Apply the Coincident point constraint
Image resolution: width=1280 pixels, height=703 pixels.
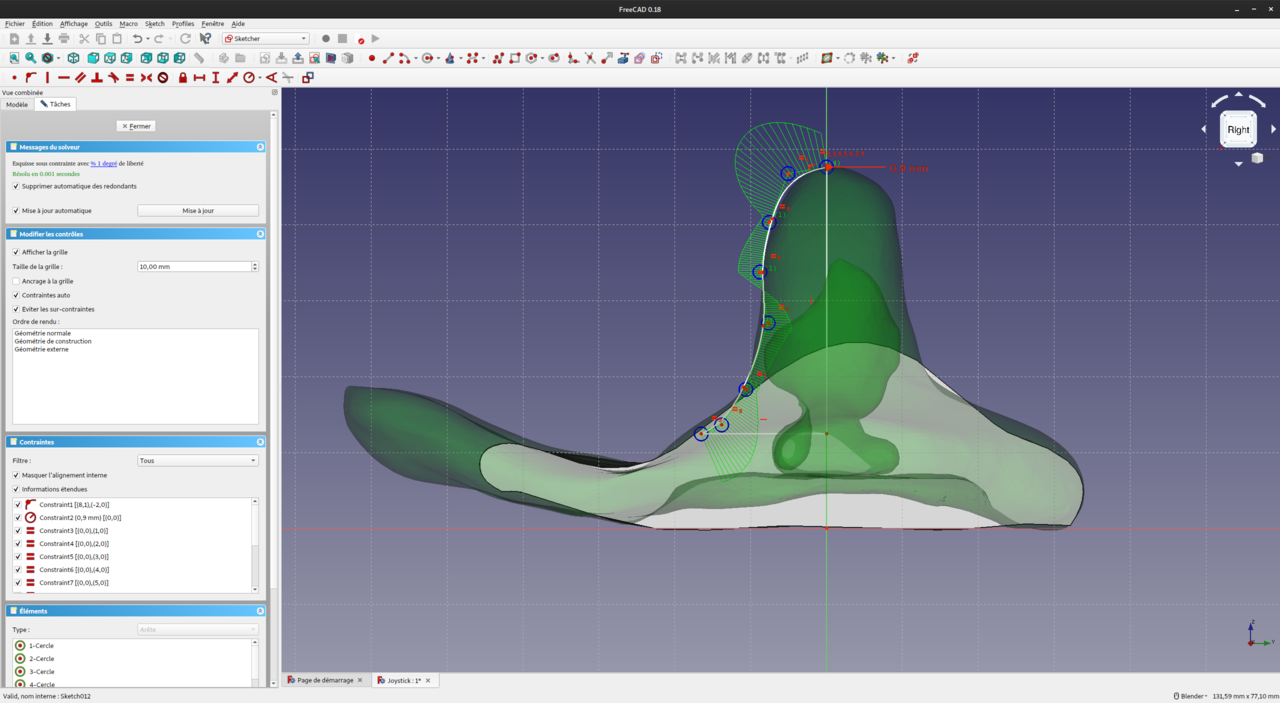(14, 77)
